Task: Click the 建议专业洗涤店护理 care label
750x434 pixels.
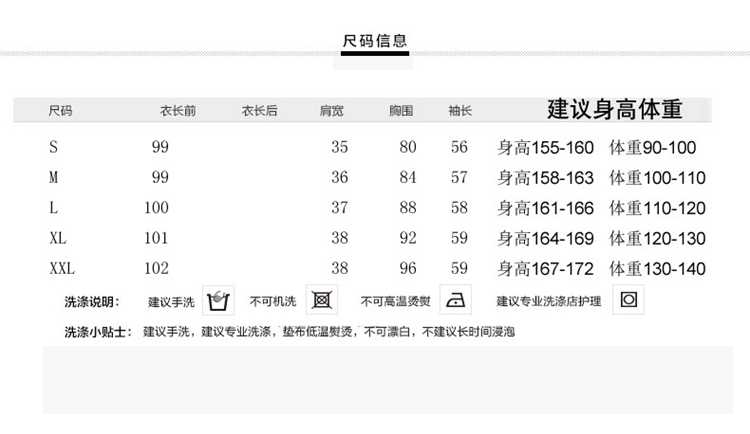Action: [x=549, y=301]
